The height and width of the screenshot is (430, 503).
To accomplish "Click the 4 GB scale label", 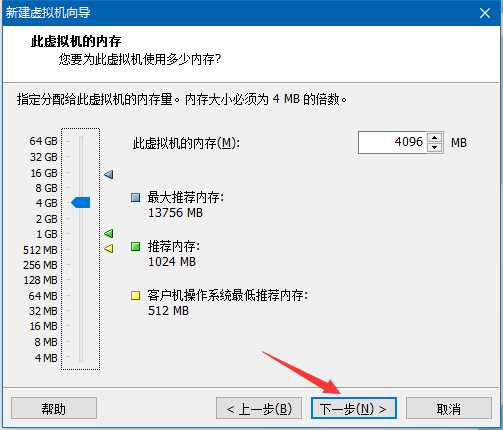I will click(46, 203).
